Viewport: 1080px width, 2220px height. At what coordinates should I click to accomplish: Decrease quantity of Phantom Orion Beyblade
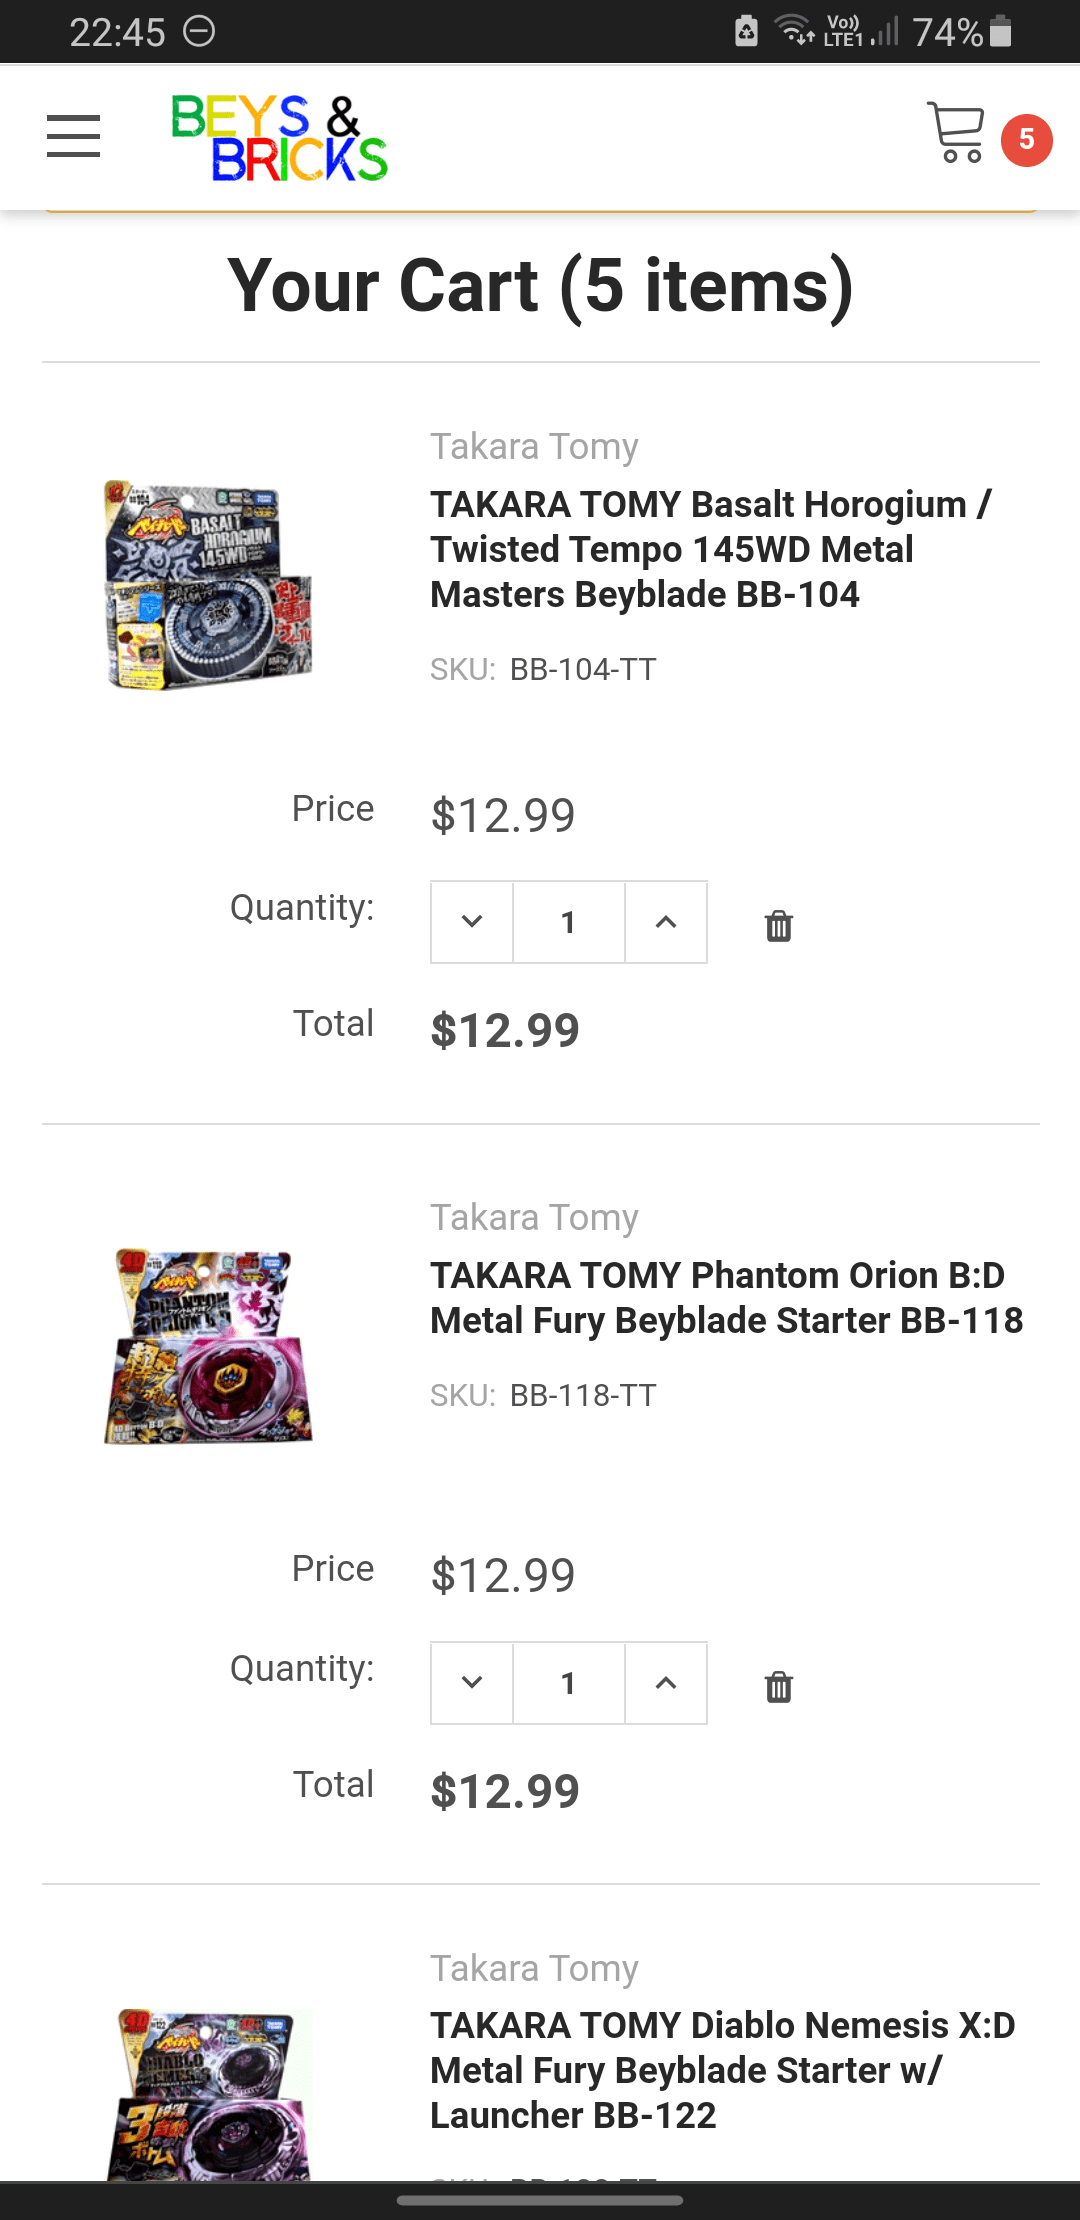pos(470,1683)
